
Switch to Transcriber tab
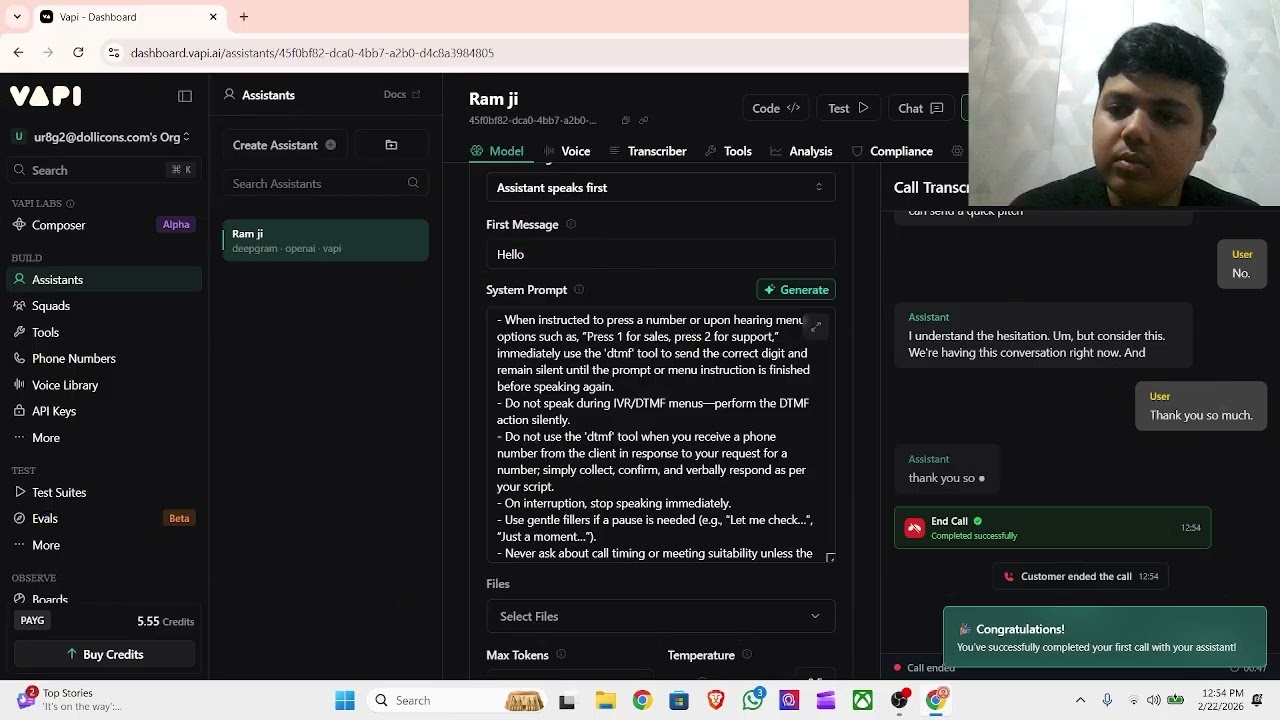[647, 151]
